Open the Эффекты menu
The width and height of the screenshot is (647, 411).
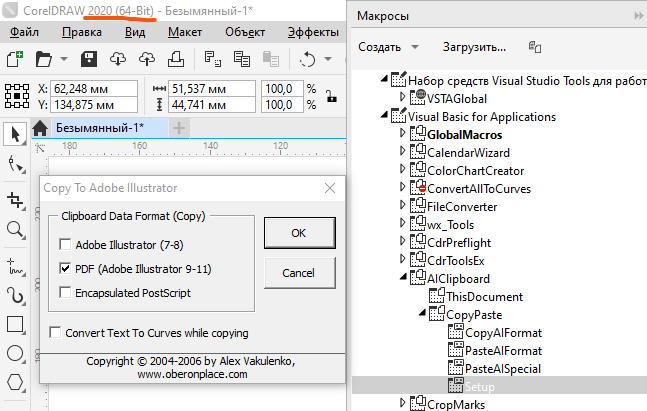tap(313, 32)
